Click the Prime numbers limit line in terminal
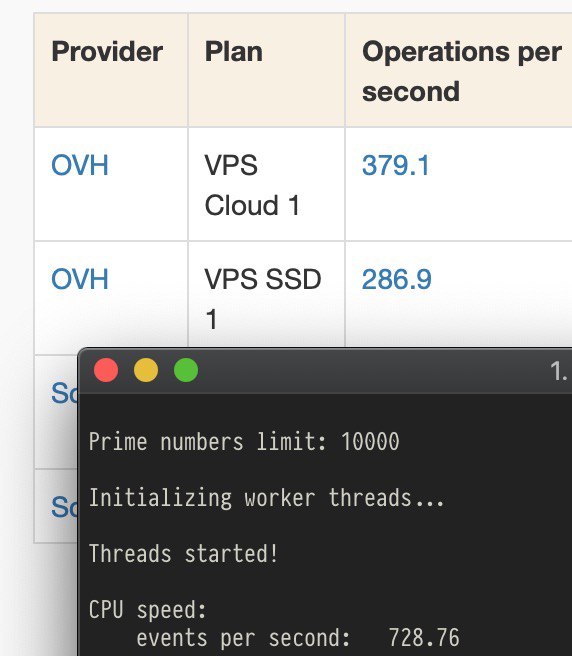 click(x=244, y=442)
